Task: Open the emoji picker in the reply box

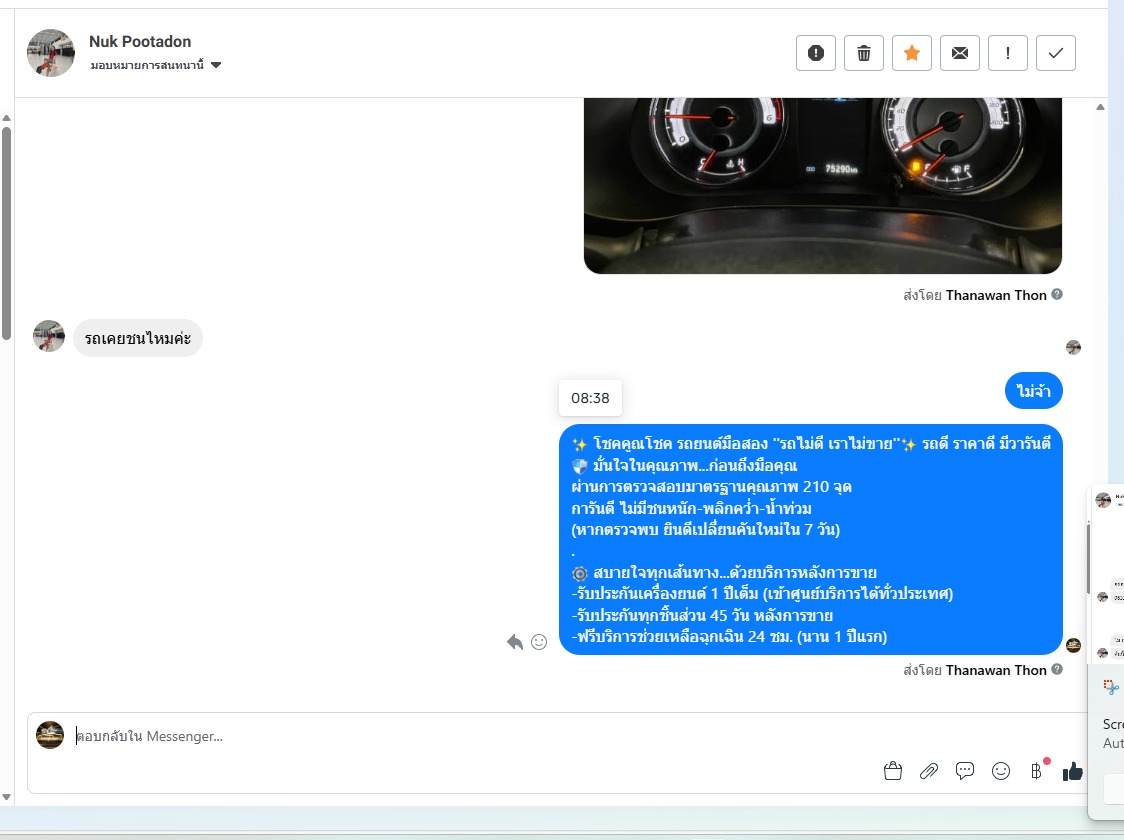Action: click(x=1001, y=771)
